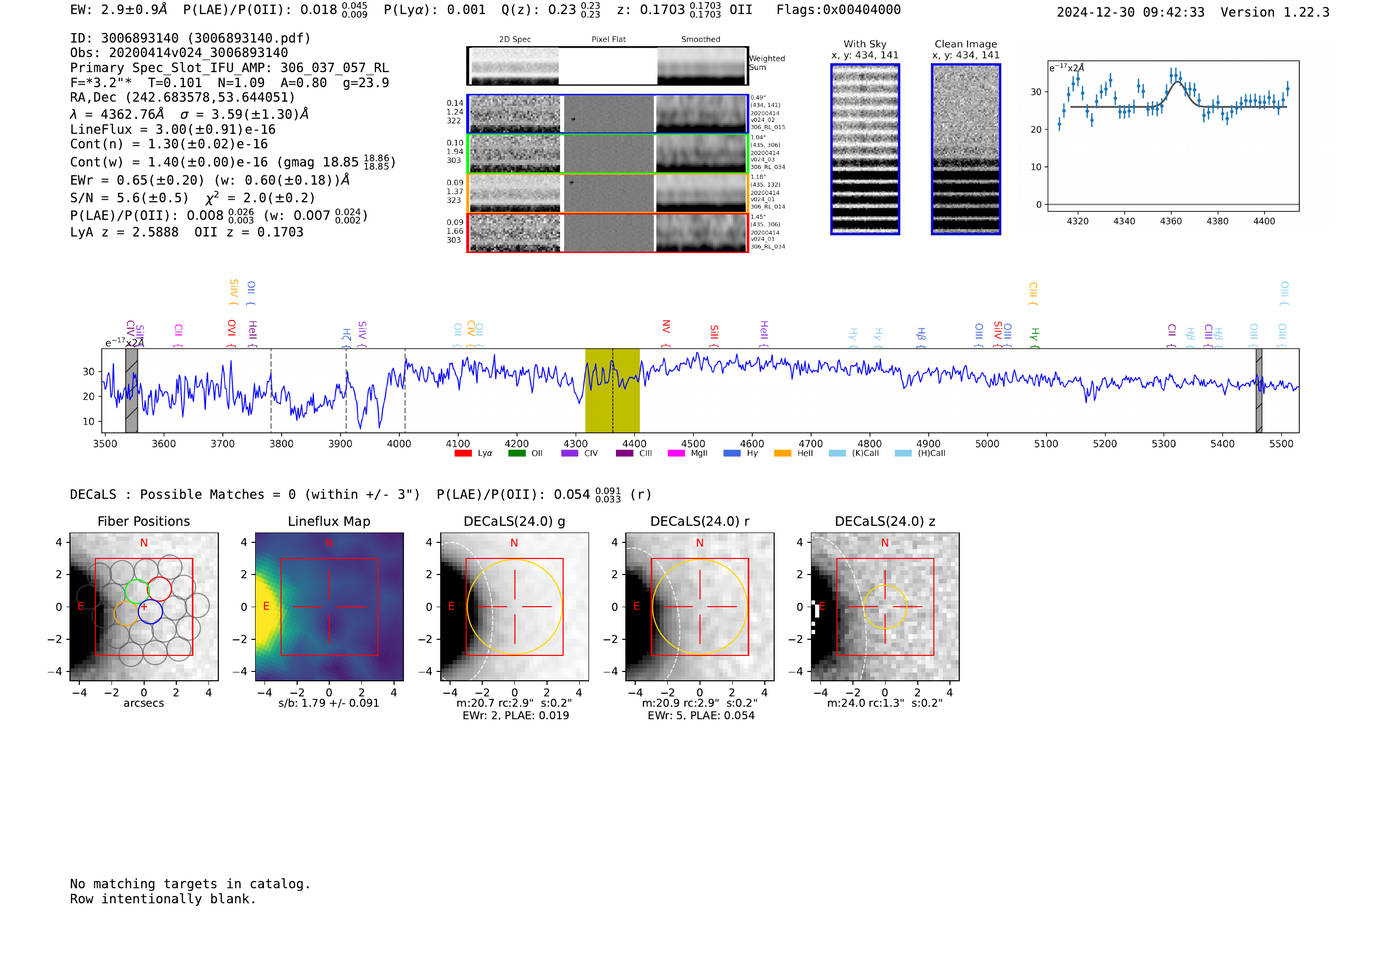Viewport: 1400px width, 953px height.
Task: Click the green Hγ line label
Action: [x=1035, y=336]
